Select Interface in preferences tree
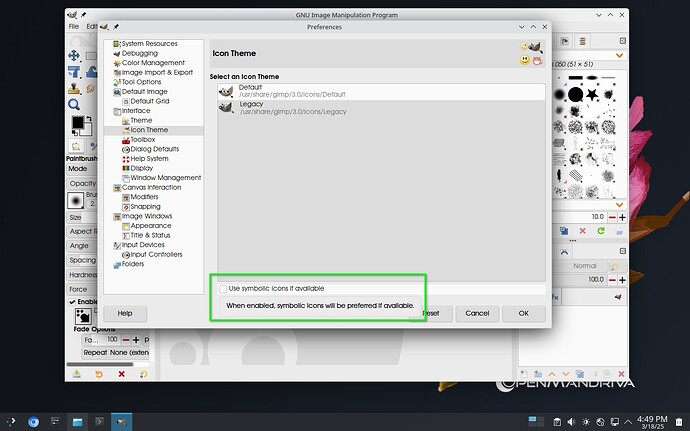690x431 pixels. point(136,111)
